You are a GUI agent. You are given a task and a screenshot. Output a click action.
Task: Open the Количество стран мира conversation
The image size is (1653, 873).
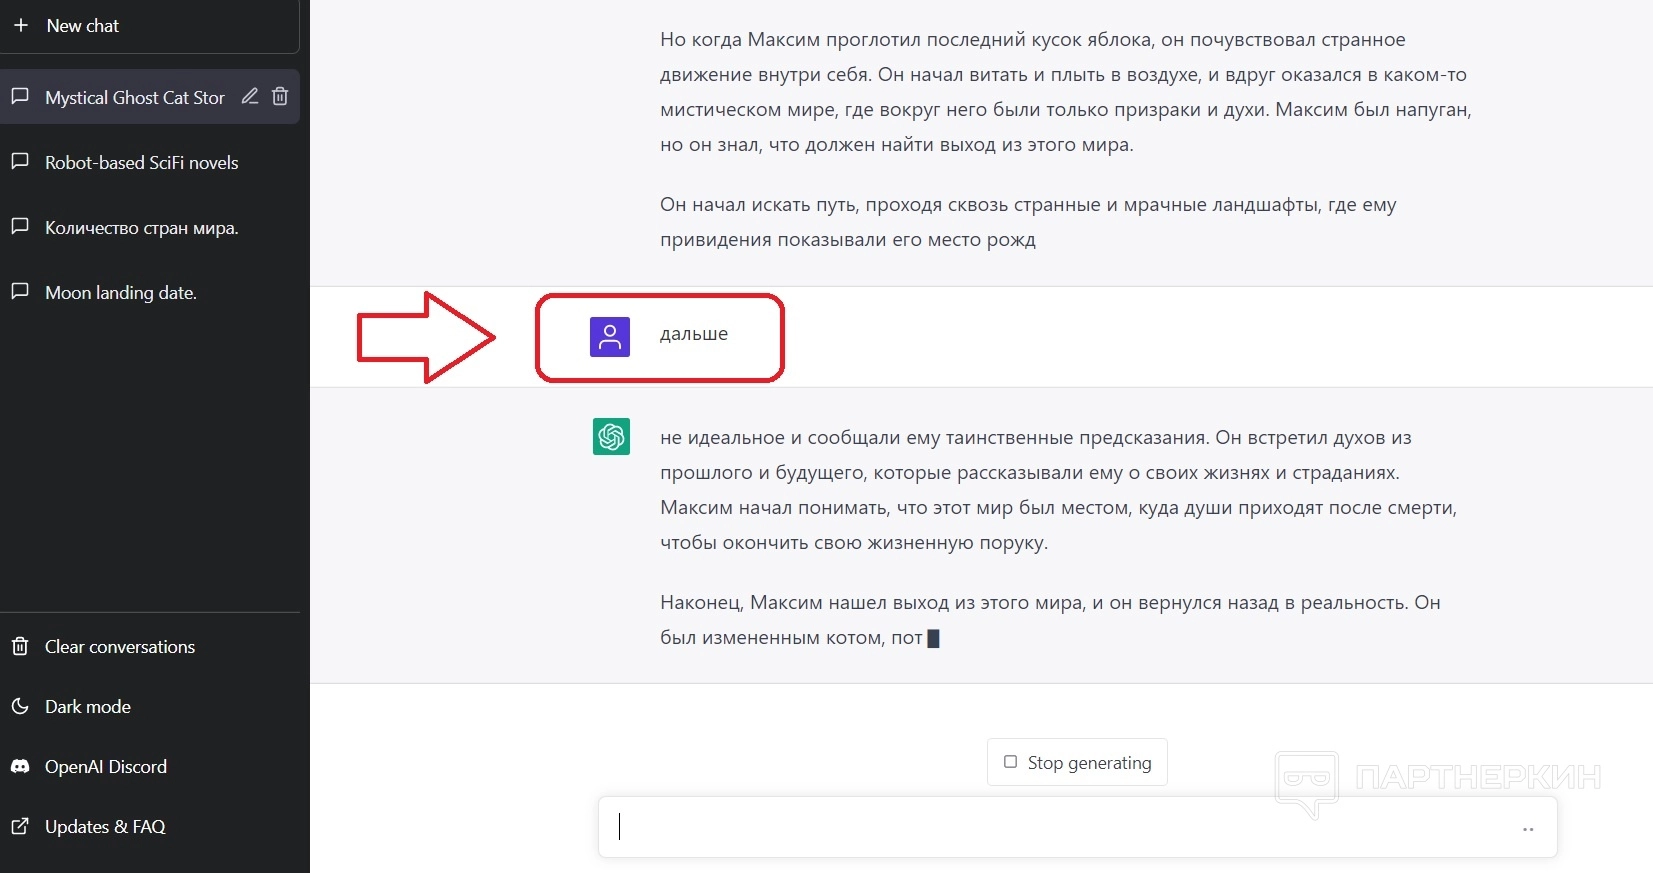[141, 228]
